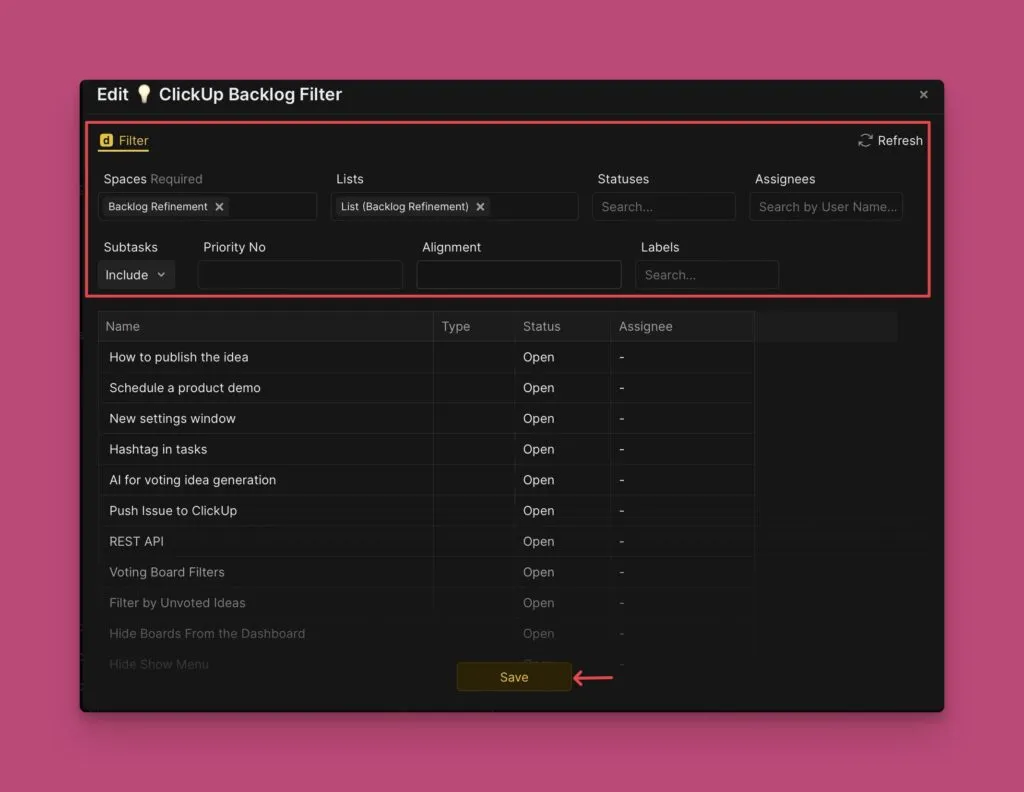Click the Refresh icon
Screen dimensions: 1024x792
[x=865, y=141]
